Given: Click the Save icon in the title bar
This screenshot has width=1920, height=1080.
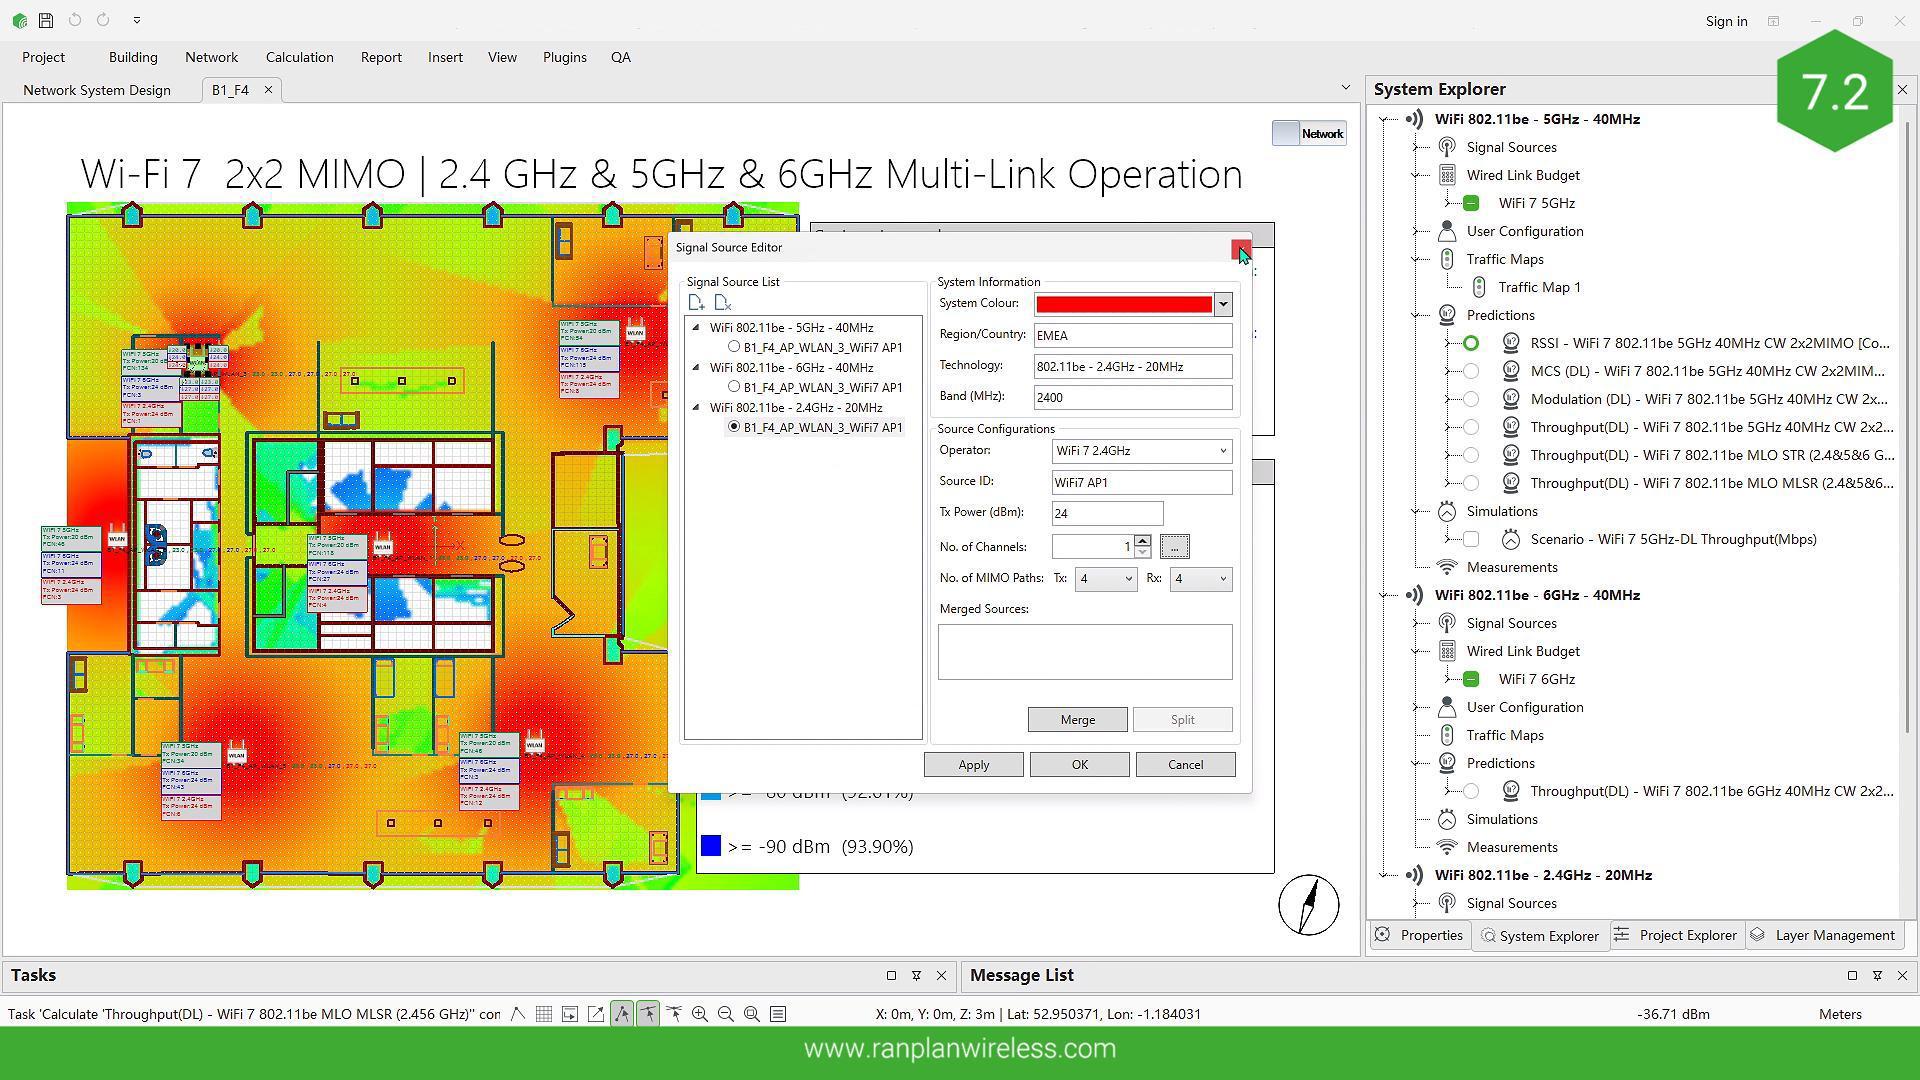Looking at the screenshot, I should point(46,20).
